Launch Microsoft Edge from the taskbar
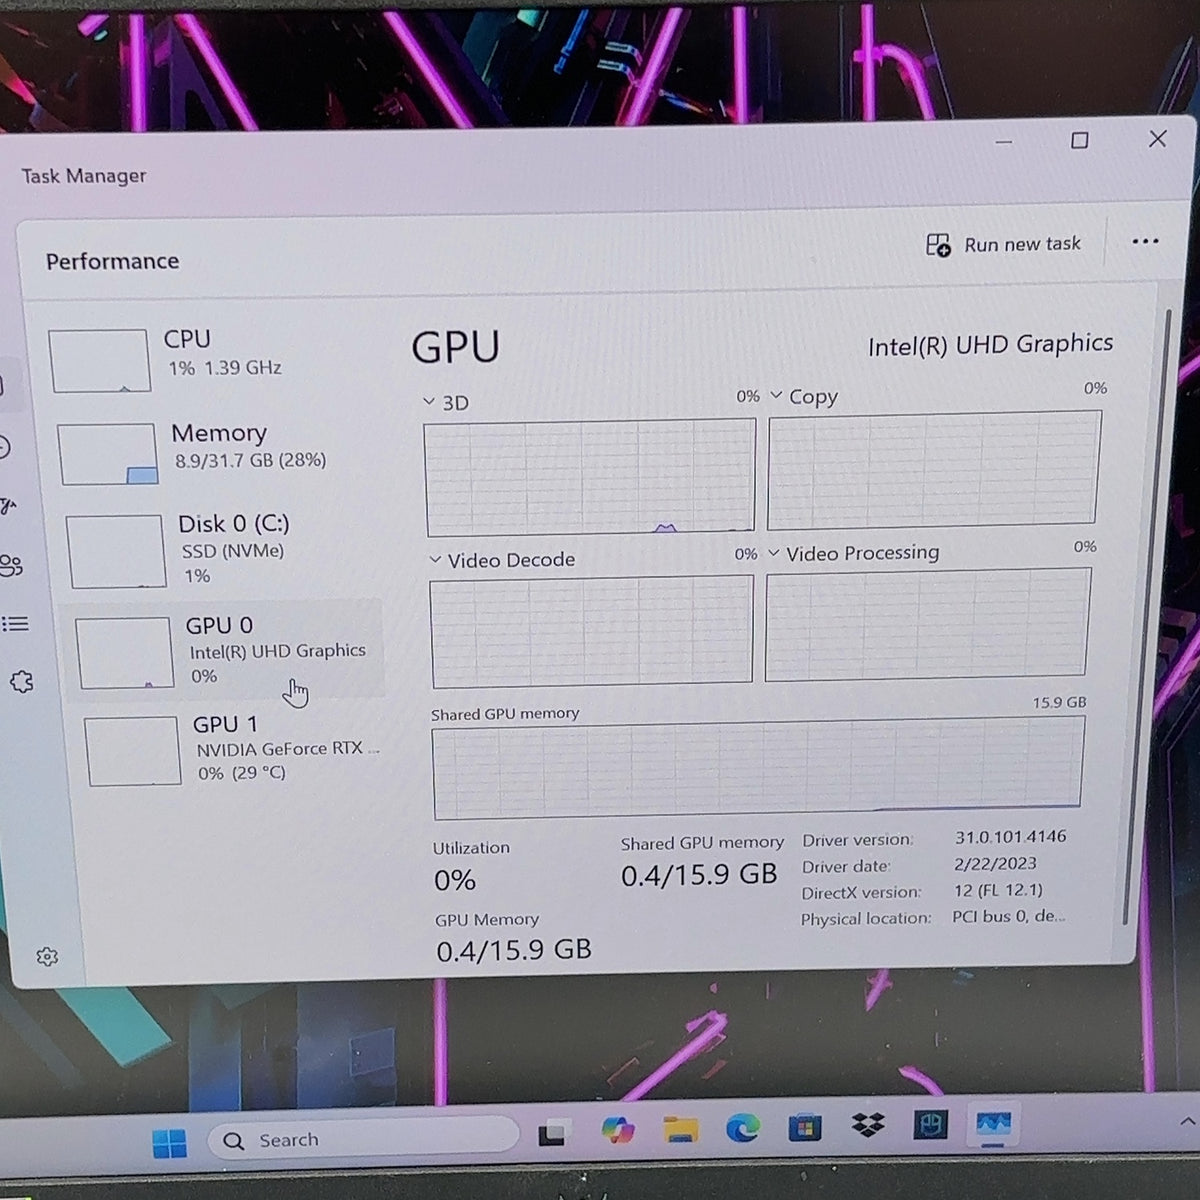Screen dimensions: 1200x1200 click(742, 1128)
